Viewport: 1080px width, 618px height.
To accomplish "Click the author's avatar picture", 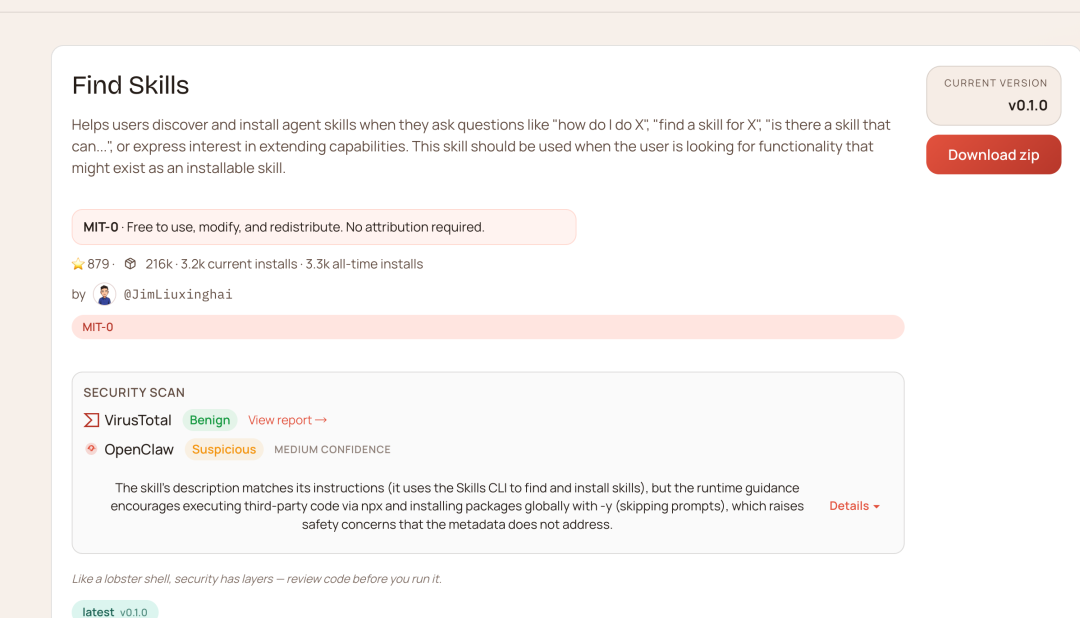I will pyautogui.click(x=104, y=294).
